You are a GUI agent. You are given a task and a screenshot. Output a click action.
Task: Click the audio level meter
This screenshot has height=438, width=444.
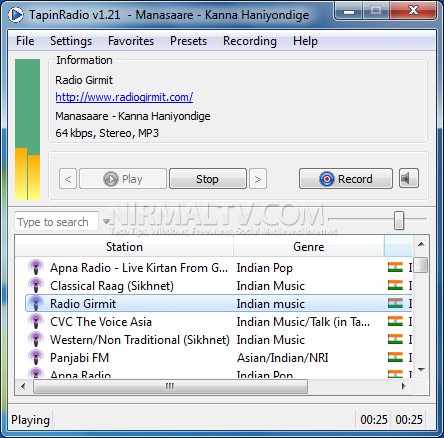[x=28, y=129]
